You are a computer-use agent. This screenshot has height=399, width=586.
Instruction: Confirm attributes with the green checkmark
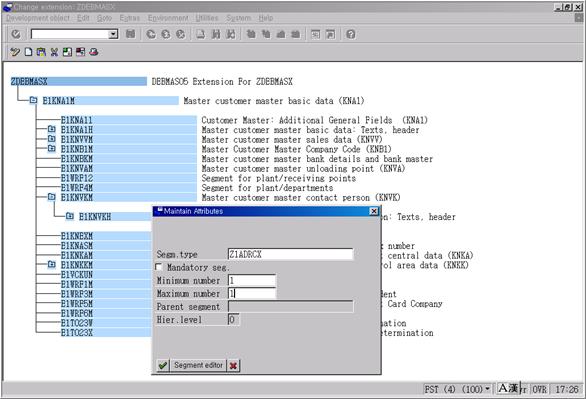(163, 365)
